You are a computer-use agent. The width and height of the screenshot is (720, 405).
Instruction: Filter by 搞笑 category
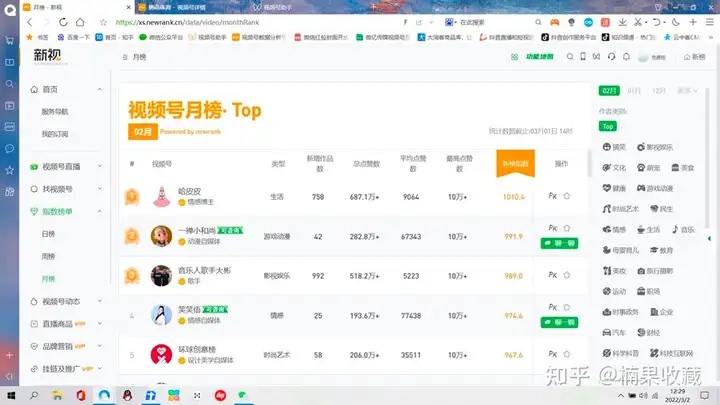coord(614,147)
